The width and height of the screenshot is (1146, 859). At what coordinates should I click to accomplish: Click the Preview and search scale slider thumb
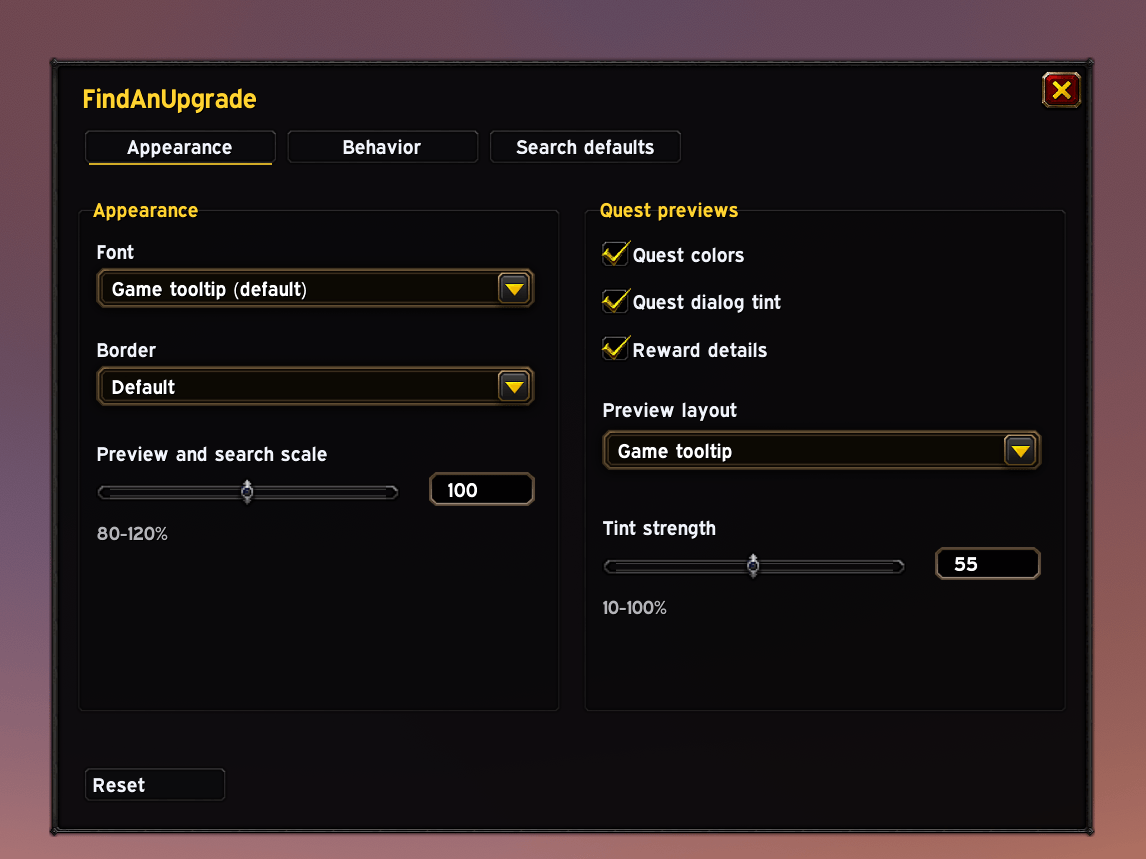[x=247, y=492]
